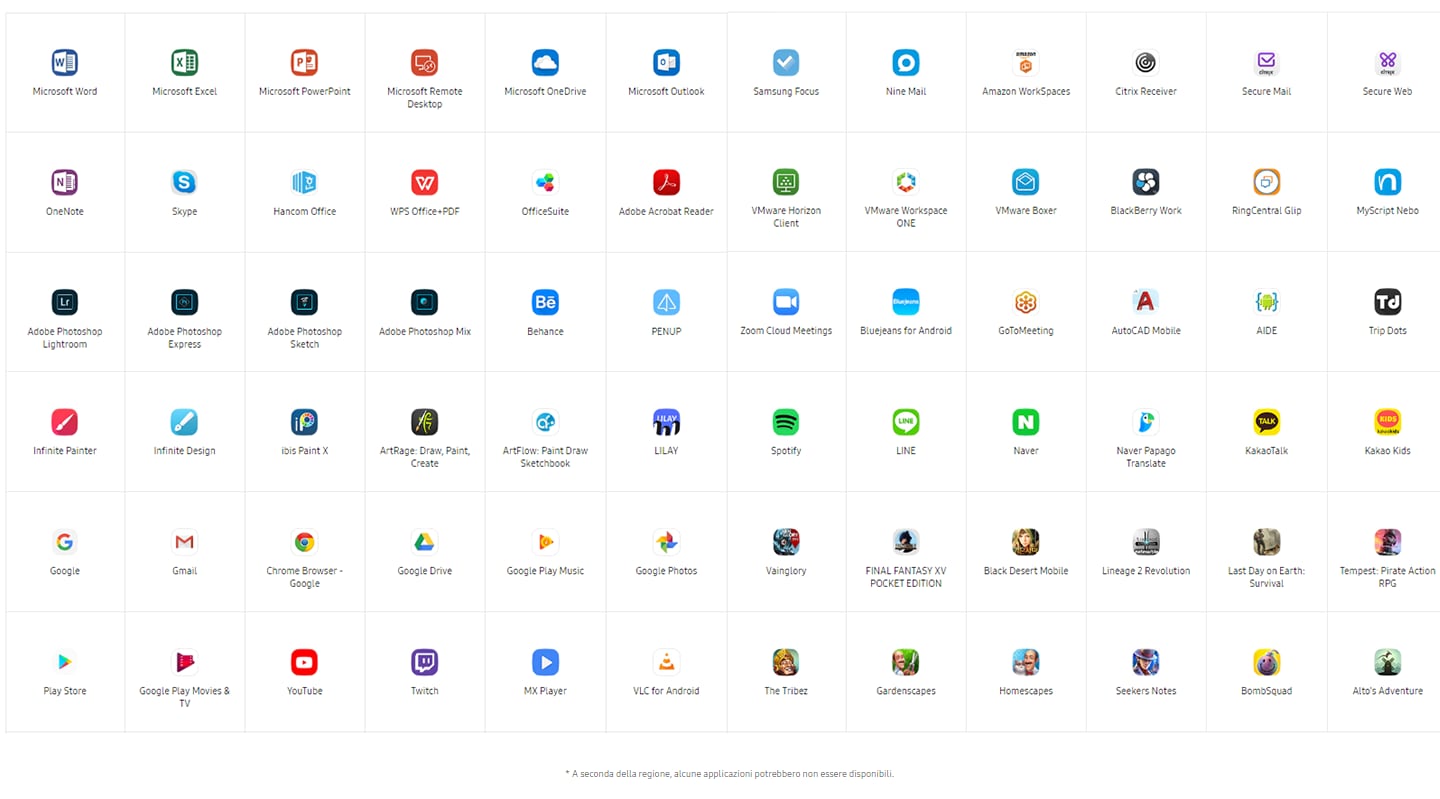This screenshot has height=799, width=1440.
Task: Click the VMware Boxer icon
Action: point(1026,182)
